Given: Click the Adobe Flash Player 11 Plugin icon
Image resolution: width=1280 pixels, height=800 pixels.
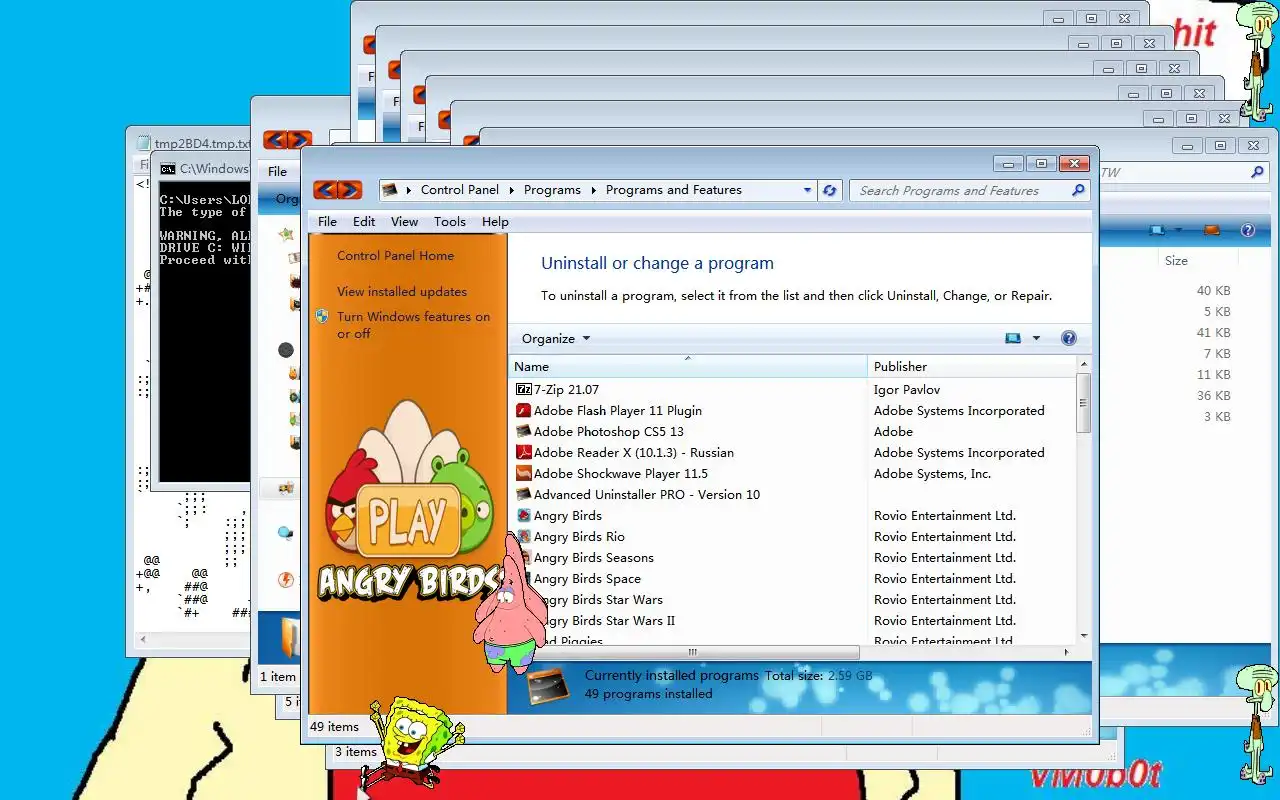Looking at the screenshot, I should 523,410.
